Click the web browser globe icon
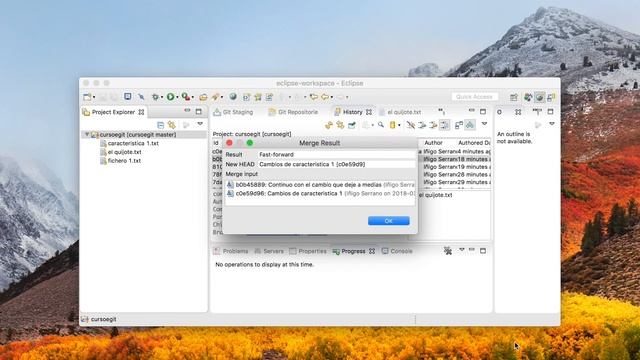The image size is (640, 360). coord(233,97)
